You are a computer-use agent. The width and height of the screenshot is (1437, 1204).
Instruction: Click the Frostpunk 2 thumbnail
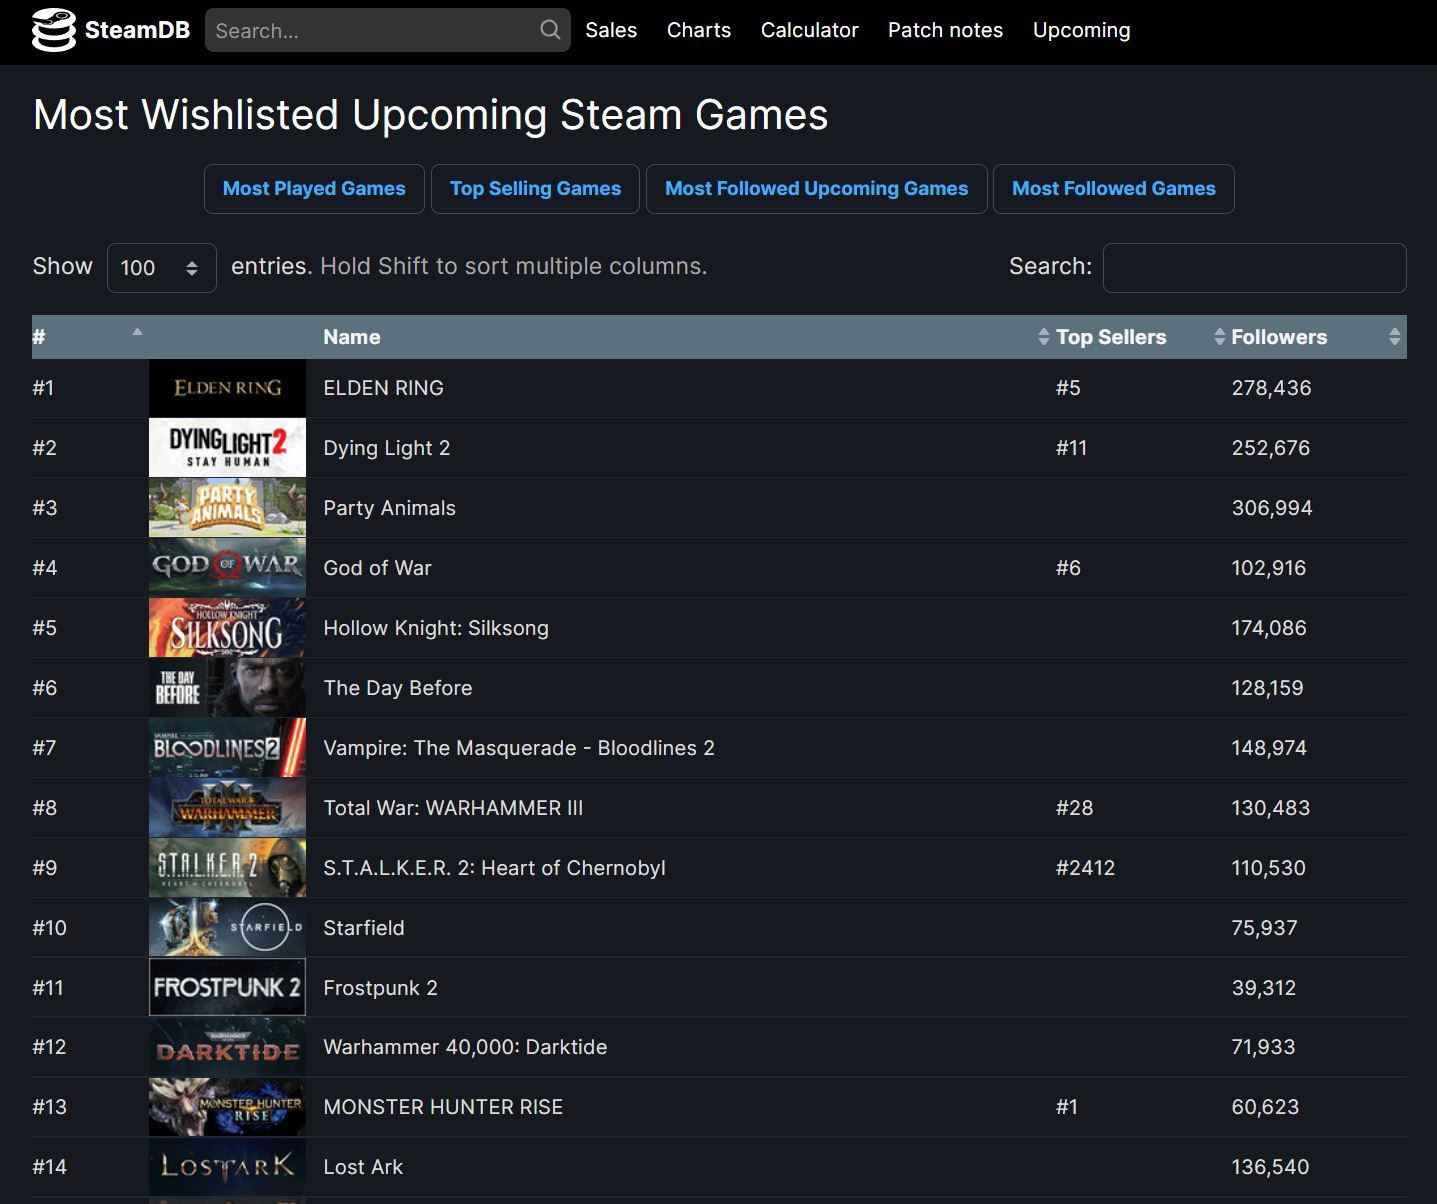pyautogui.click(x=227, y=987)
